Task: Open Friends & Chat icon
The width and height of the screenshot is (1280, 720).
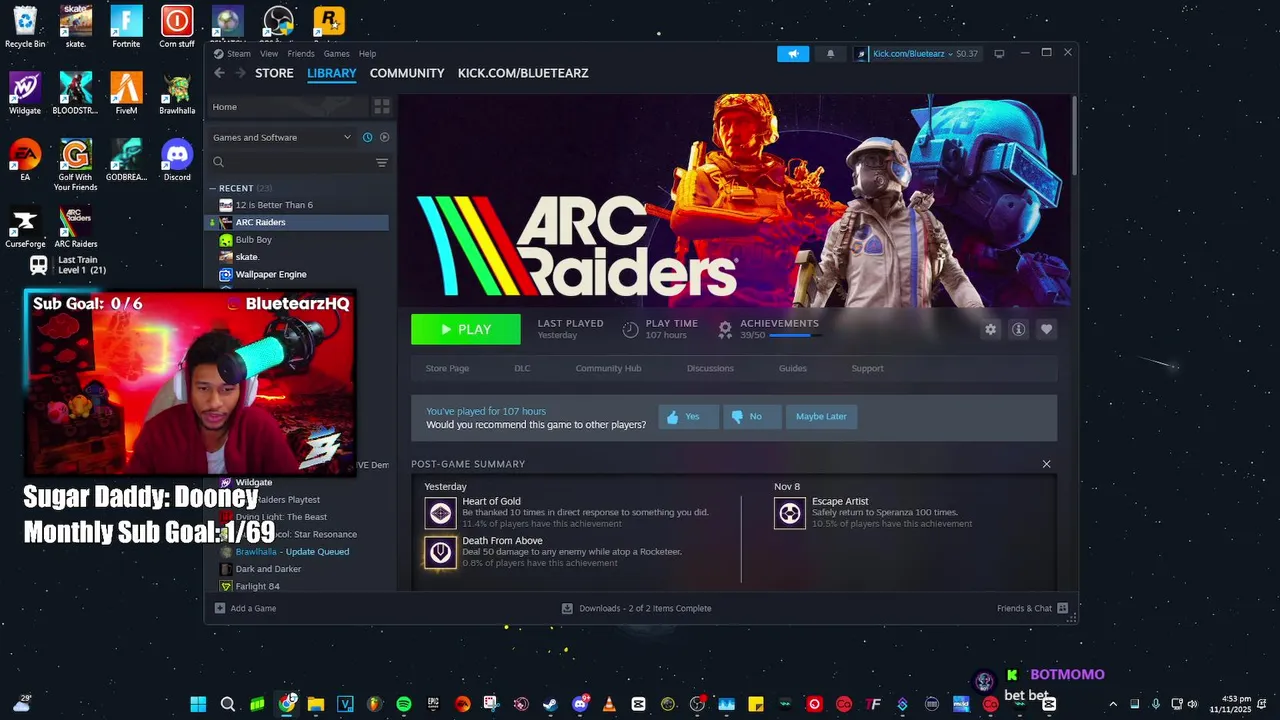Action: [1062, 608]
